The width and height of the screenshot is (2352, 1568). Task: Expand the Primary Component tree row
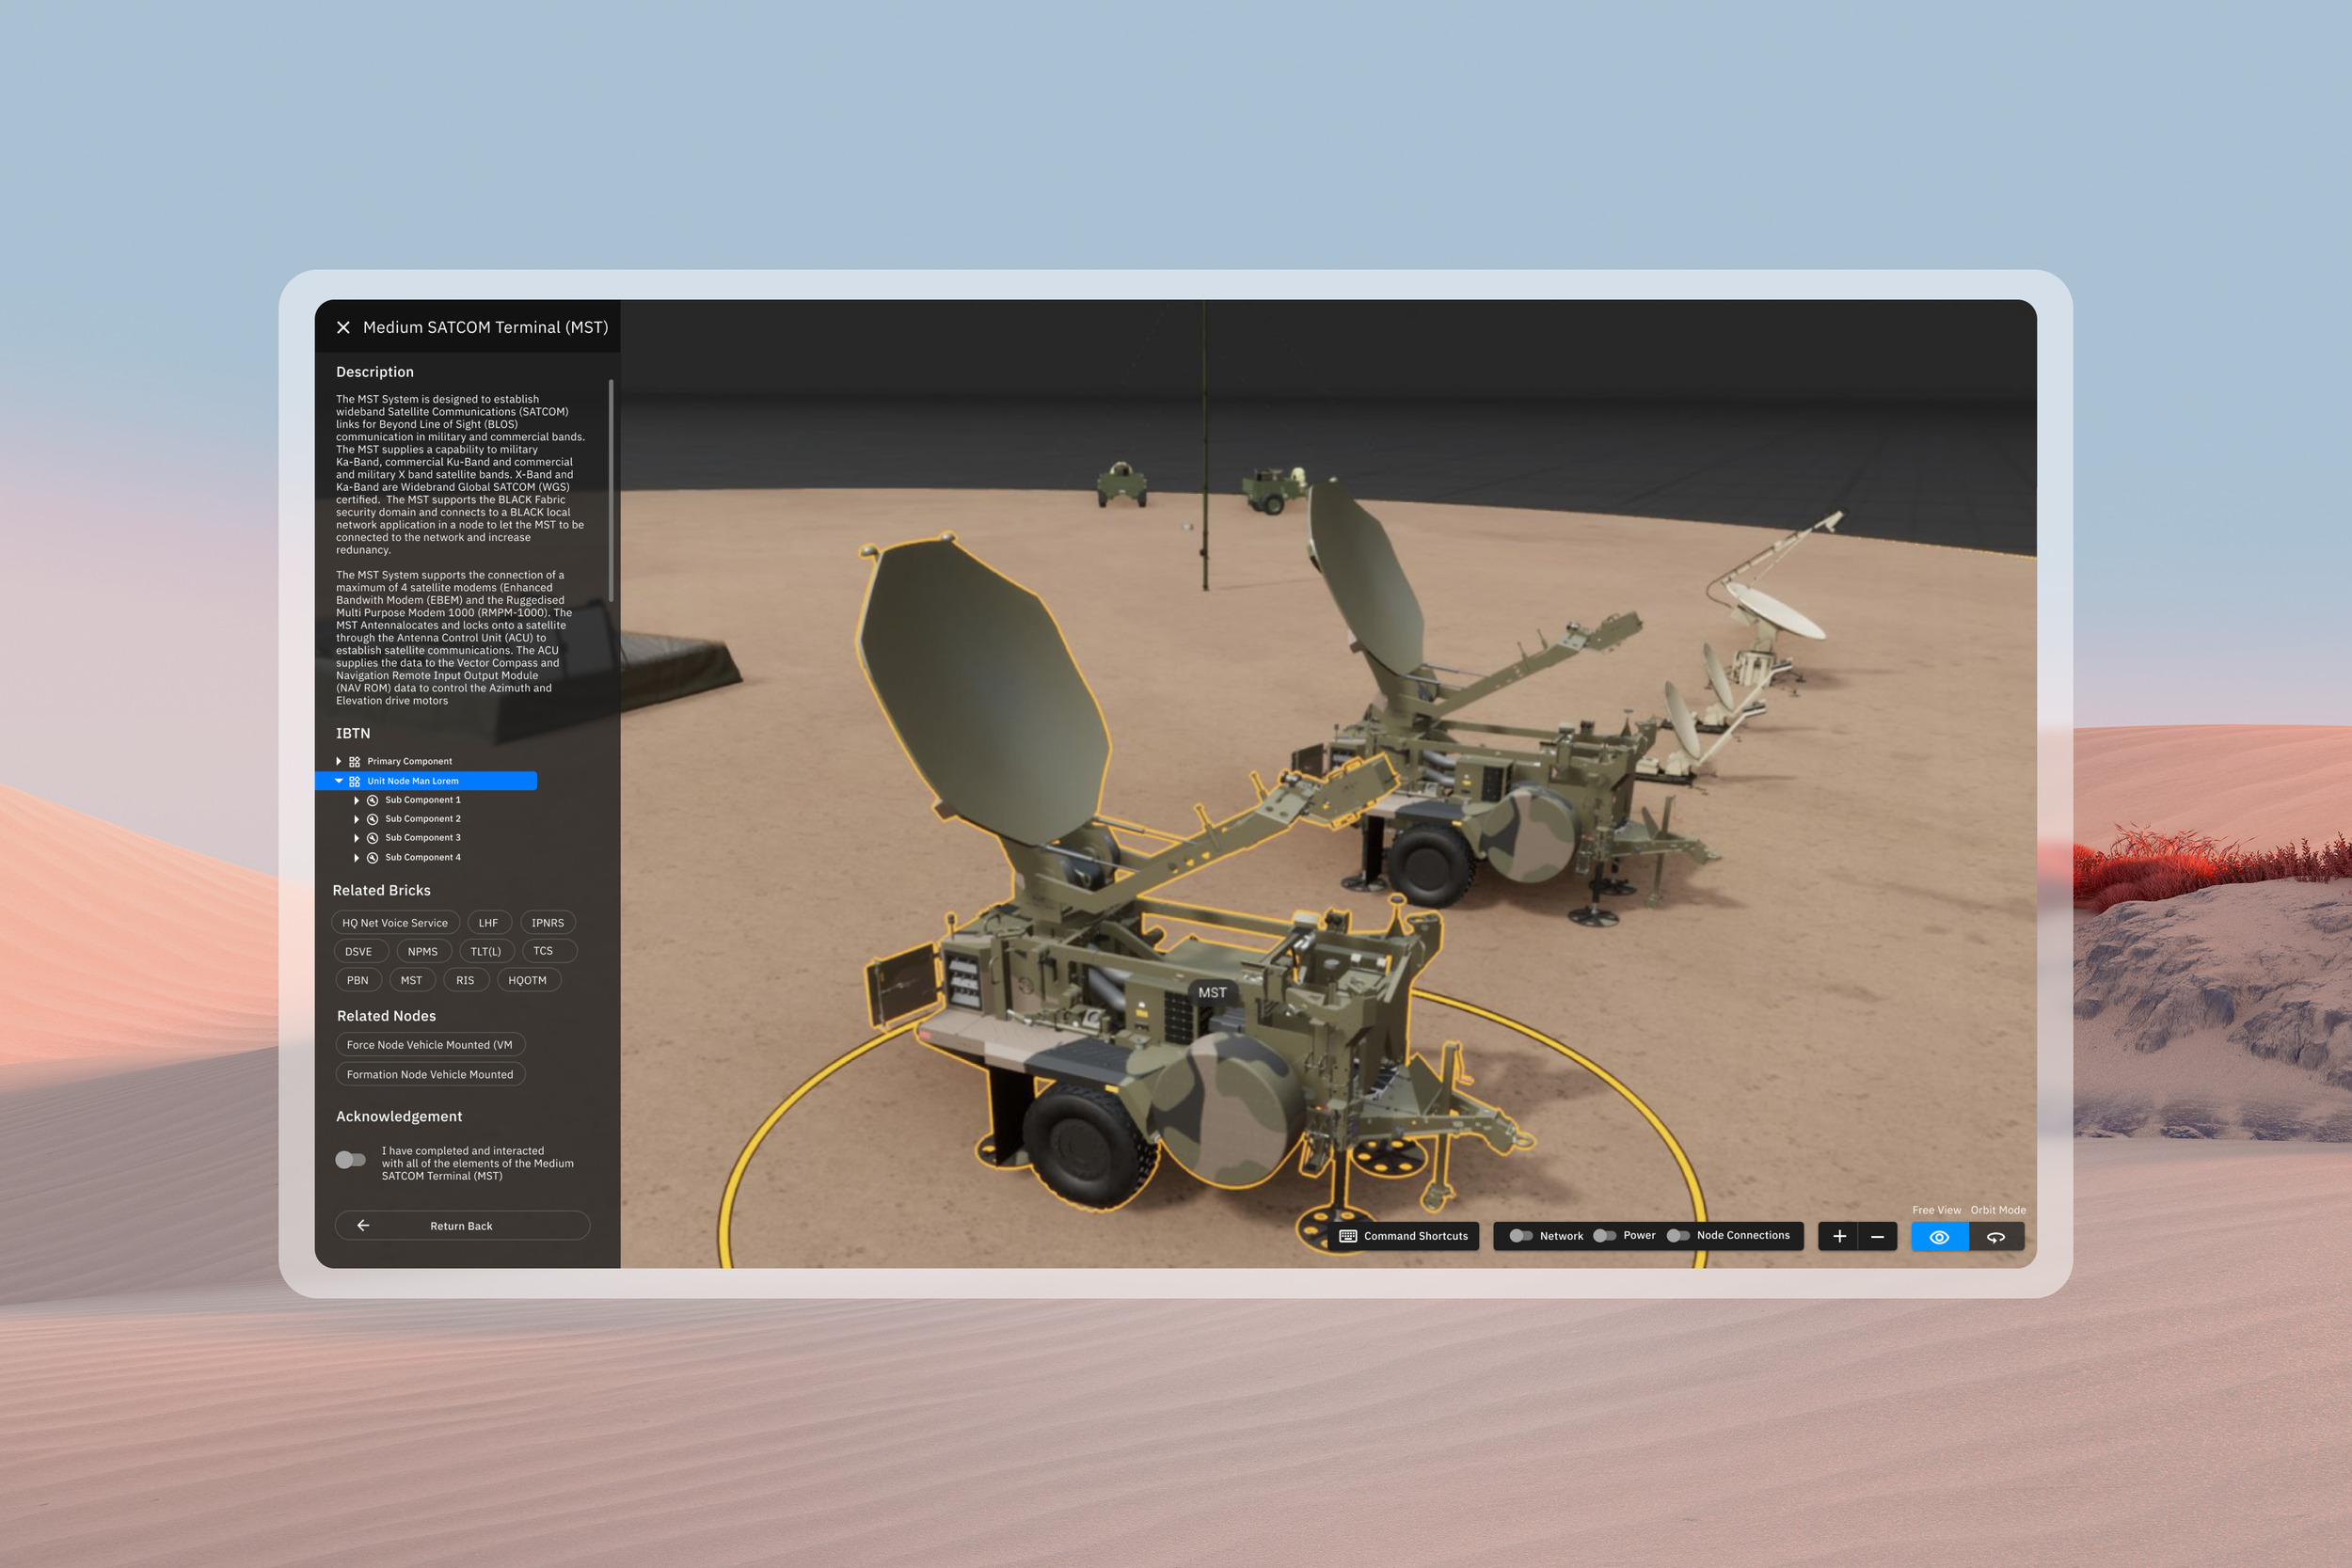pyautogui.click(x=338, y=761)
